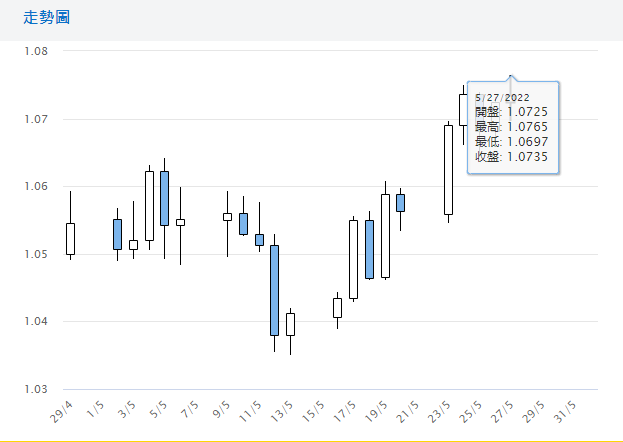Click the small white candlestick at 13/5

point(290,324)
